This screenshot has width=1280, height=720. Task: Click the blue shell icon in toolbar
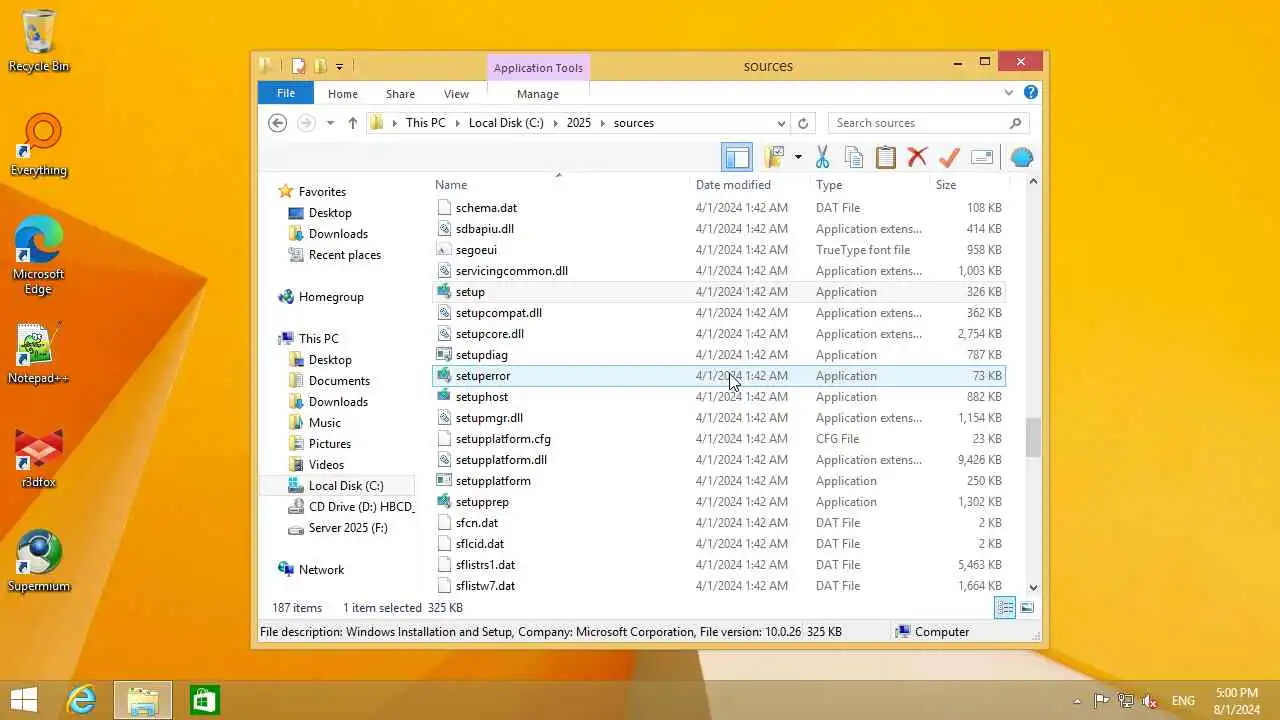pos(1021,157)
